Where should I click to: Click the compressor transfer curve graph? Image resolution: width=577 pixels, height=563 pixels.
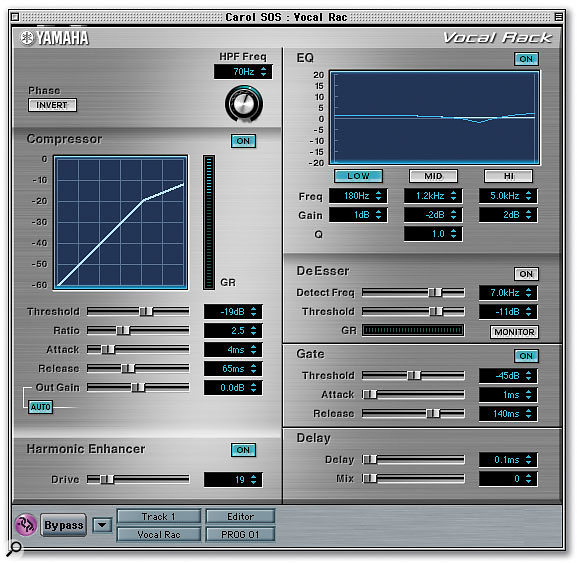(121, 222)
